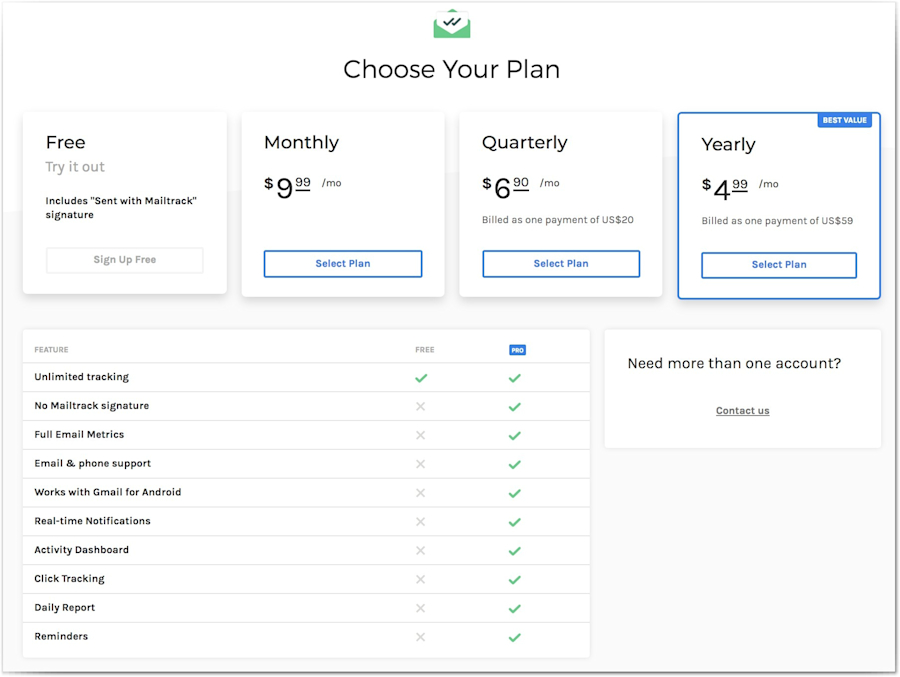Click the FREE column header
This screenshot has width=900, height=677.
click(424, 349)
